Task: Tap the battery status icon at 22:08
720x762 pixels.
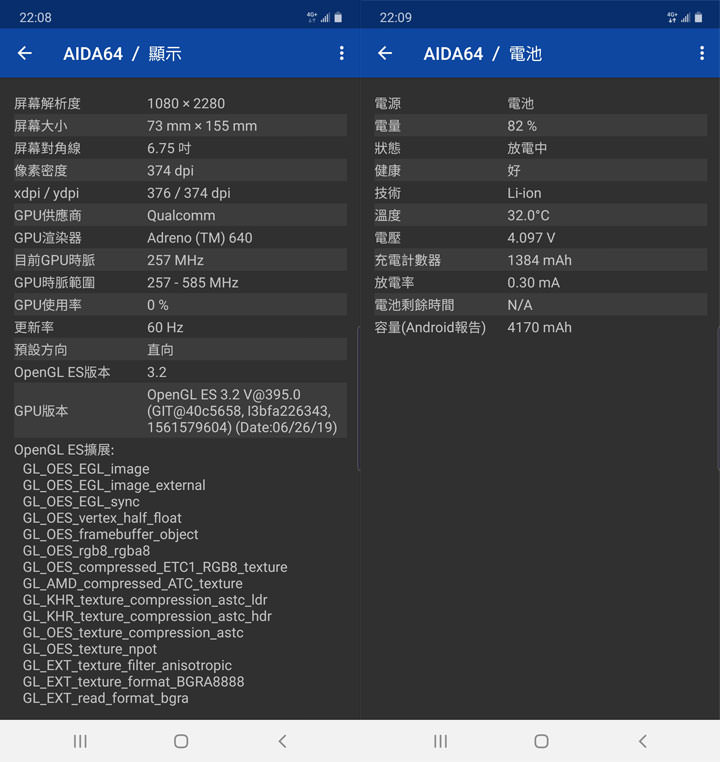Action: 338,18
